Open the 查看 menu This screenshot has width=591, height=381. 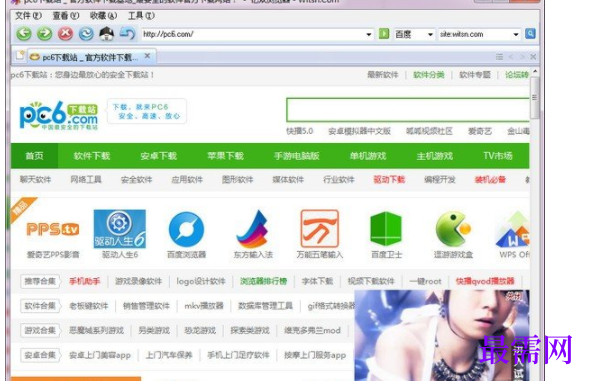[66, 16]
